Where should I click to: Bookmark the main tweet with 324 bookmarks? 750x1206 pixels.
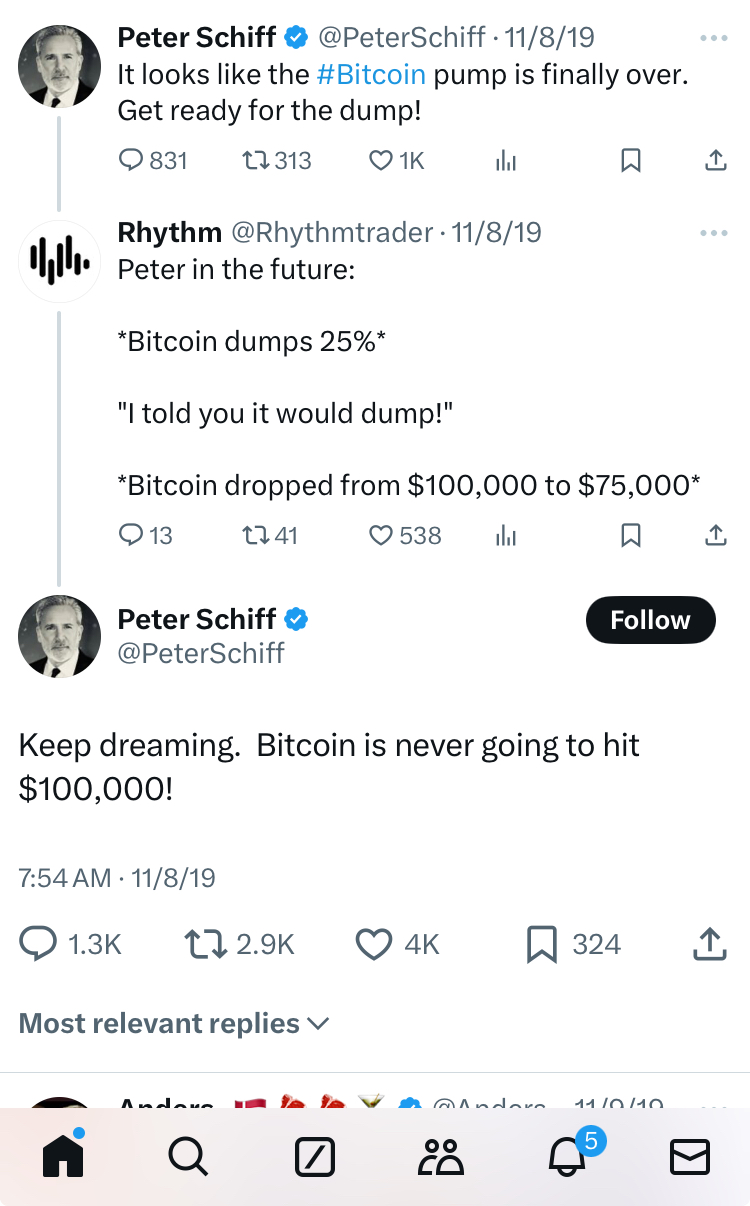pyautogui.click(x=541, y=943)
